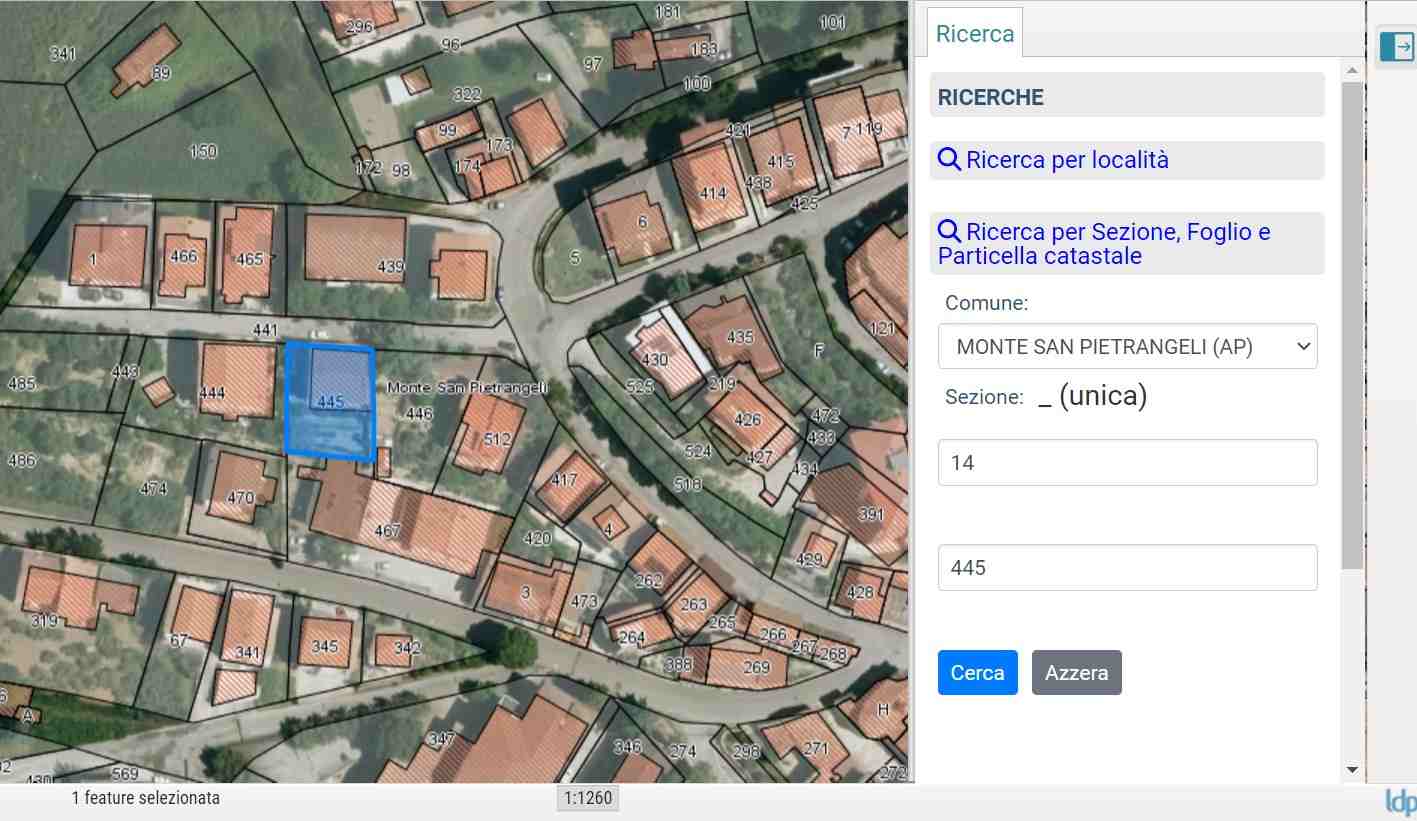Focus the Foglio field containing 14
Viewport: 1417px width, 821px height.
point(1127,463)
